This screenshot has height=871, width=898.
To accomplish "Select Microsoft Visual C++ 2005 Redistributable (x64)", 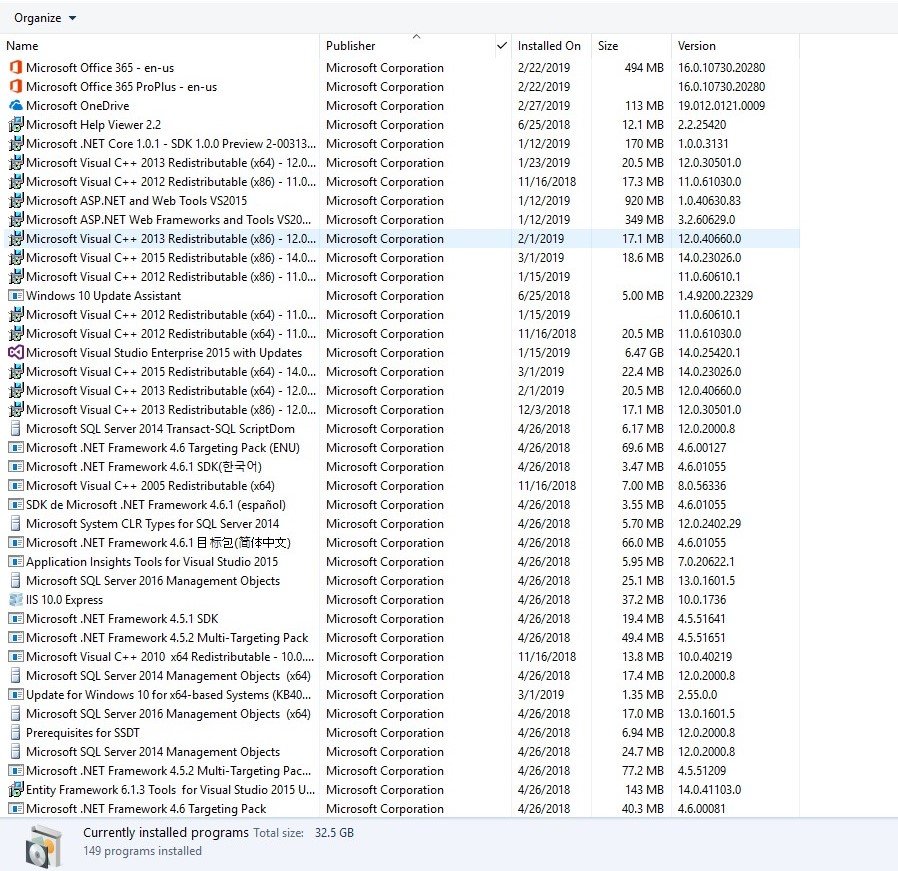I will 150,486.
